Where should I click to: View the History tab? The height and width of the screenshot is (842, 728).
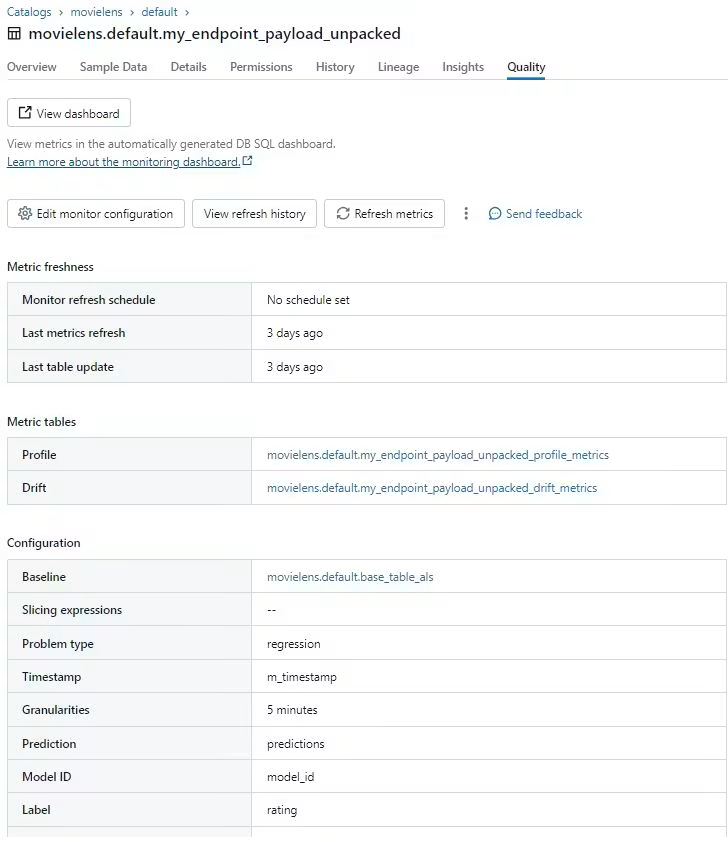tap(335, 67)
